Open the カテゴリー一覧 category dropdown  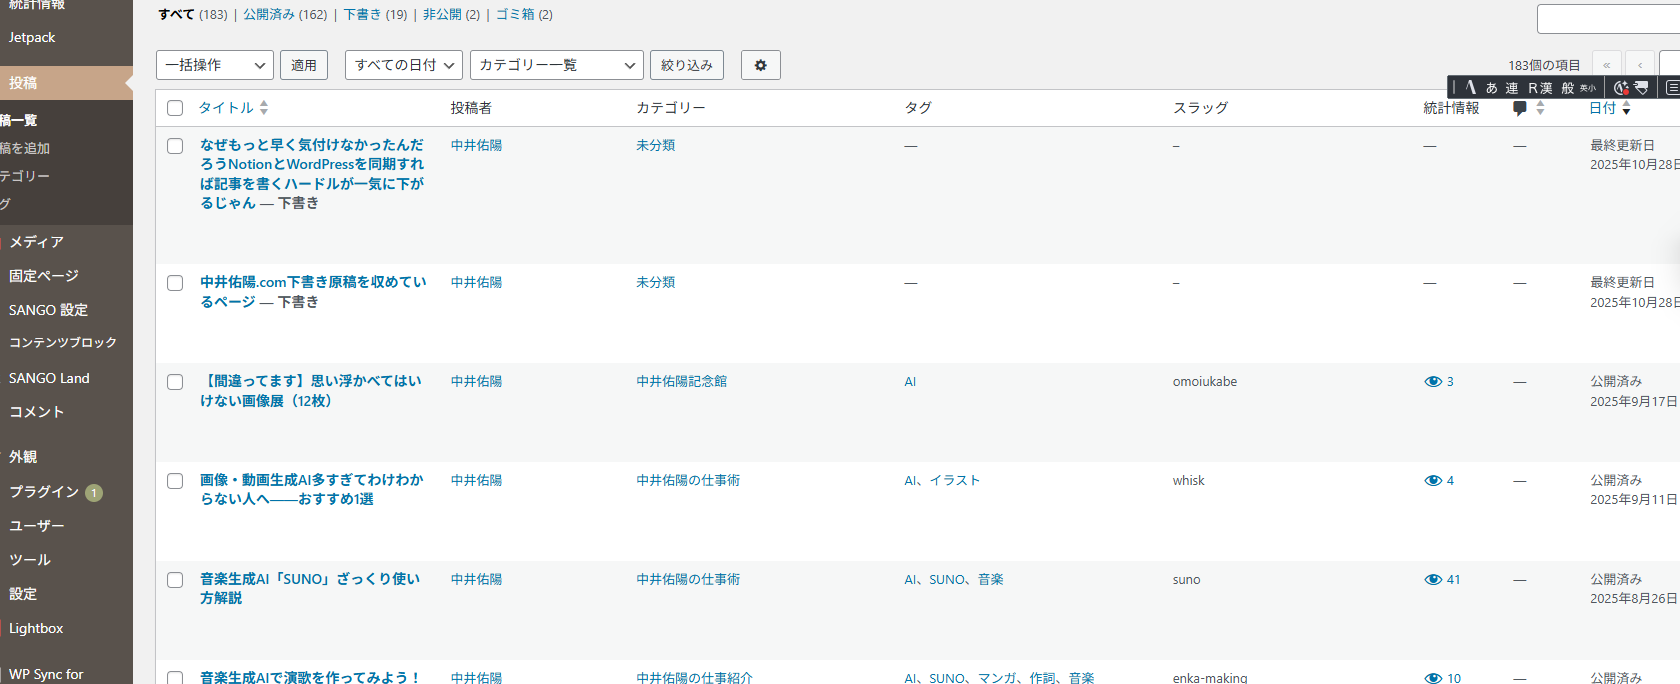(556, 65)
